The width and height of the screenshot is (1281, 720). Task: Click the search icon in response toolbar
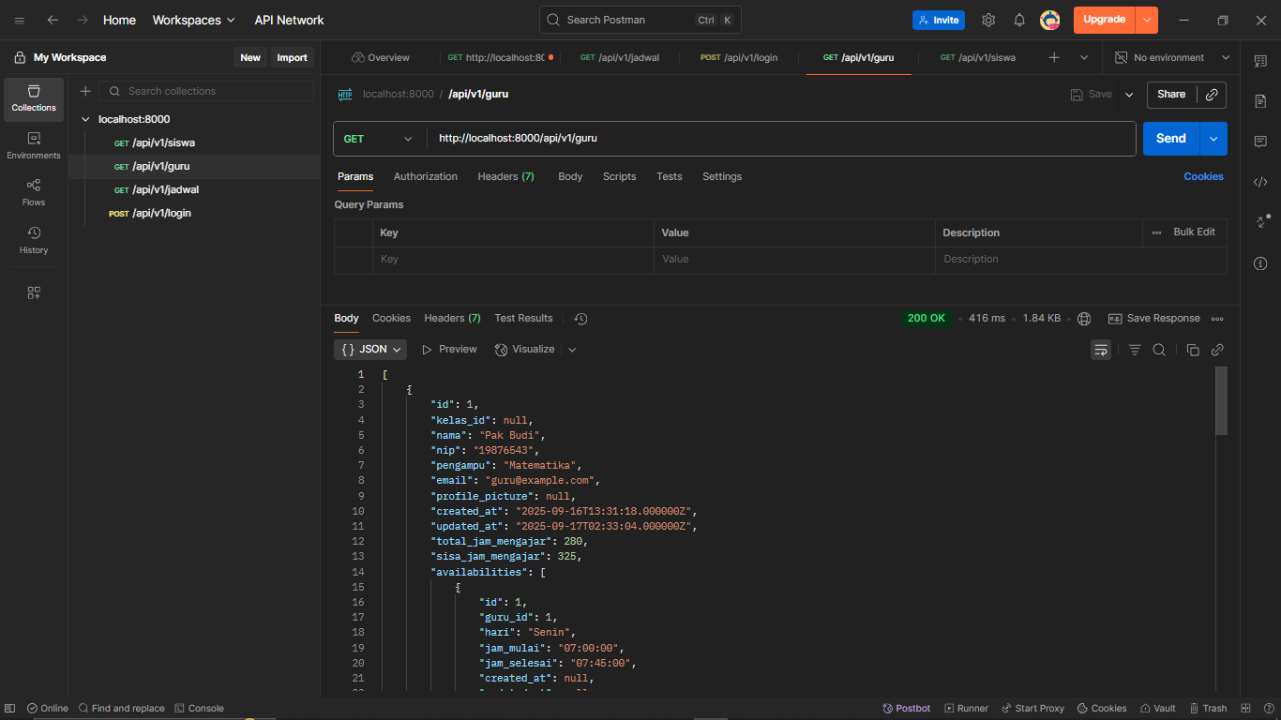click(1159, 350)
